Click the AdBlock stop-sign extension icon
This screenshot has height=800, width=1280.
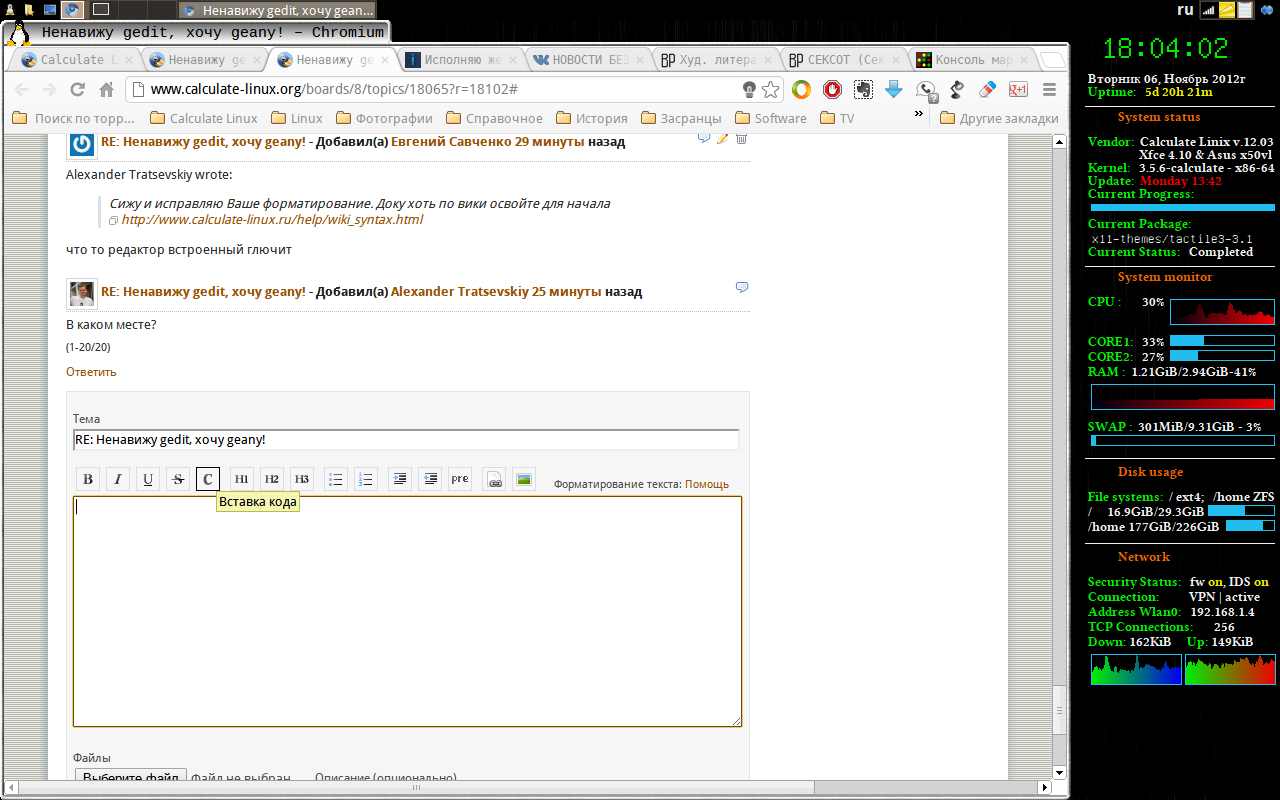coord(832,90)
